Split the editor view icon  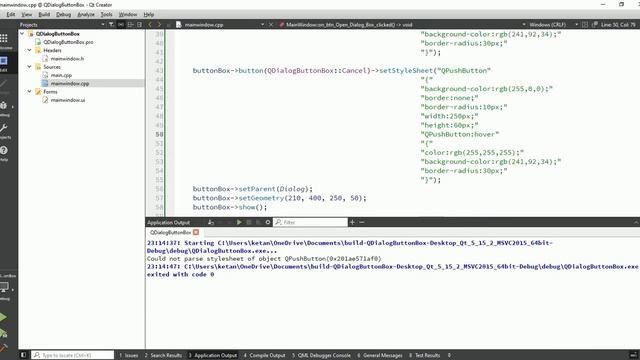coord(585,24)
